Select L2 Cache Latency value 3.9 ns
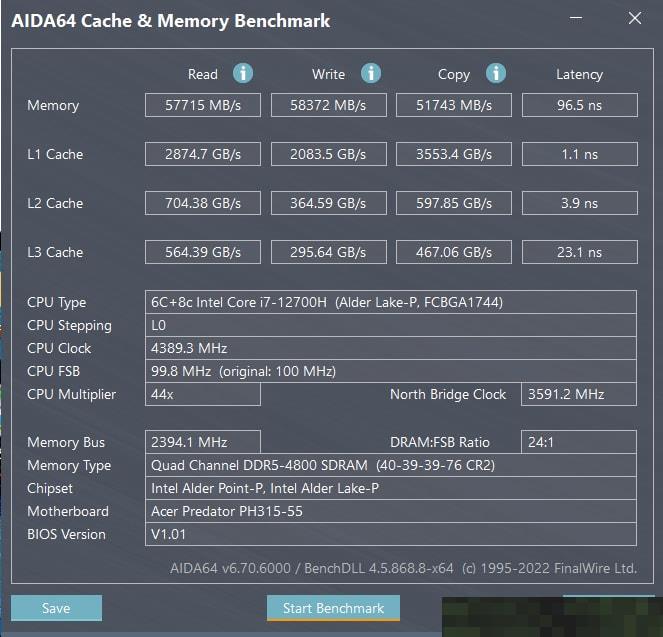The width and height of the screenshot is (663, 637). pyautogui.click(x=580, y=203)
